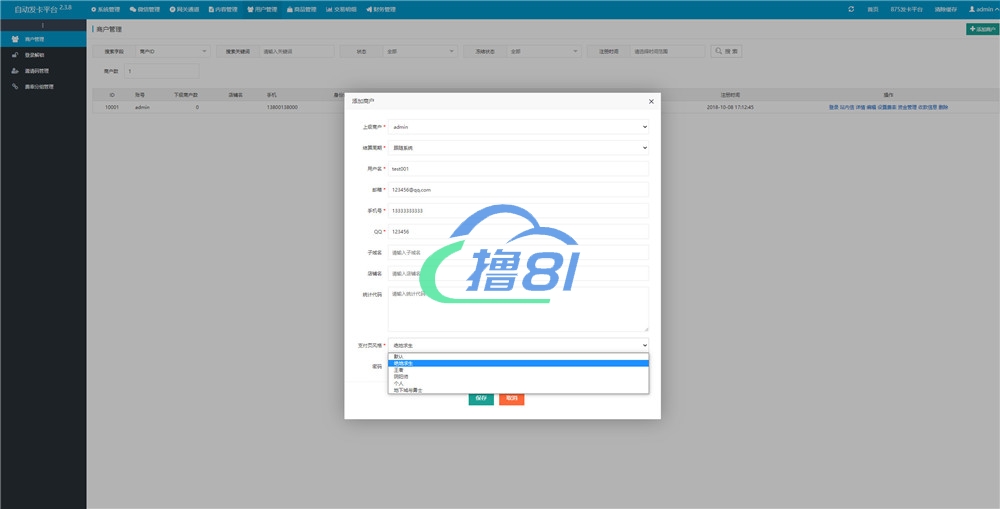Viewport: 1000px width, 509px height.
Task: Open 费率分组管理 link icon in sidebar
Action: click(15, 87)
